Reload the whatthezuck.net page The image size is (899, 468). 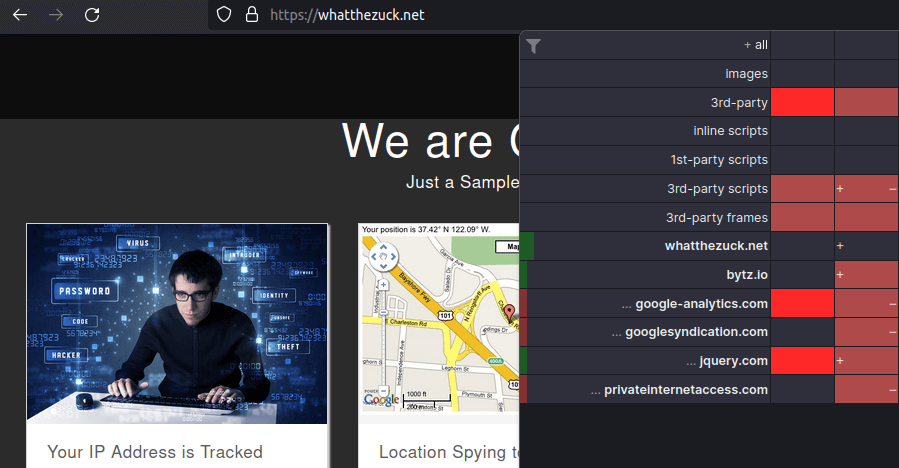pyautogui.click(x=92, y=15)
